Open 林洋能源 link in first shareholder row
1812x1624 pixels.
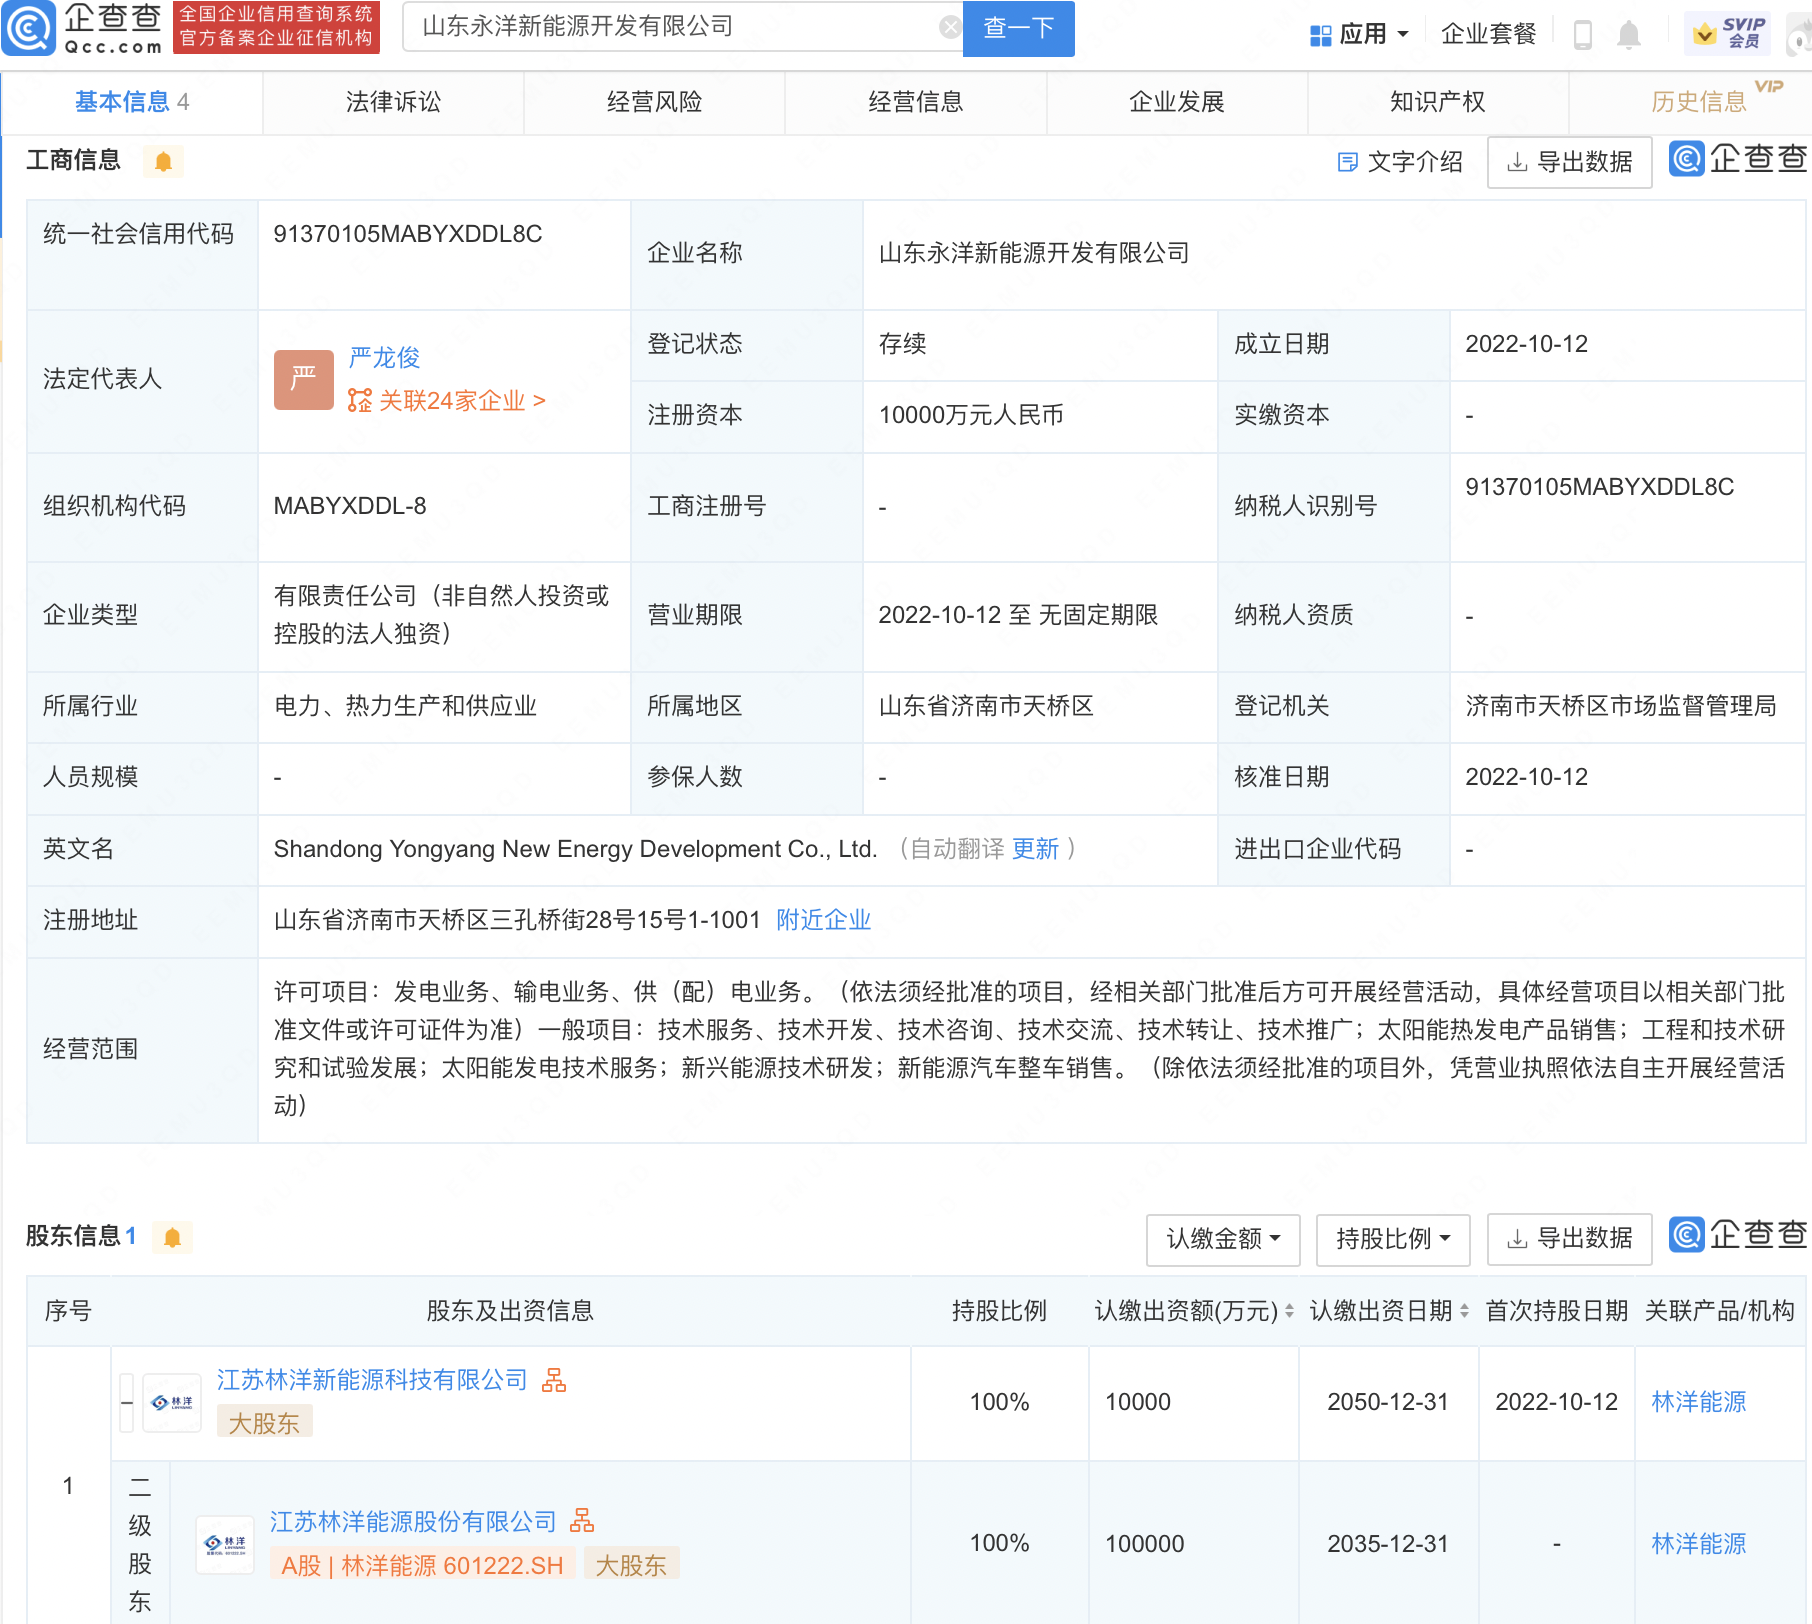(1698, 1402)
